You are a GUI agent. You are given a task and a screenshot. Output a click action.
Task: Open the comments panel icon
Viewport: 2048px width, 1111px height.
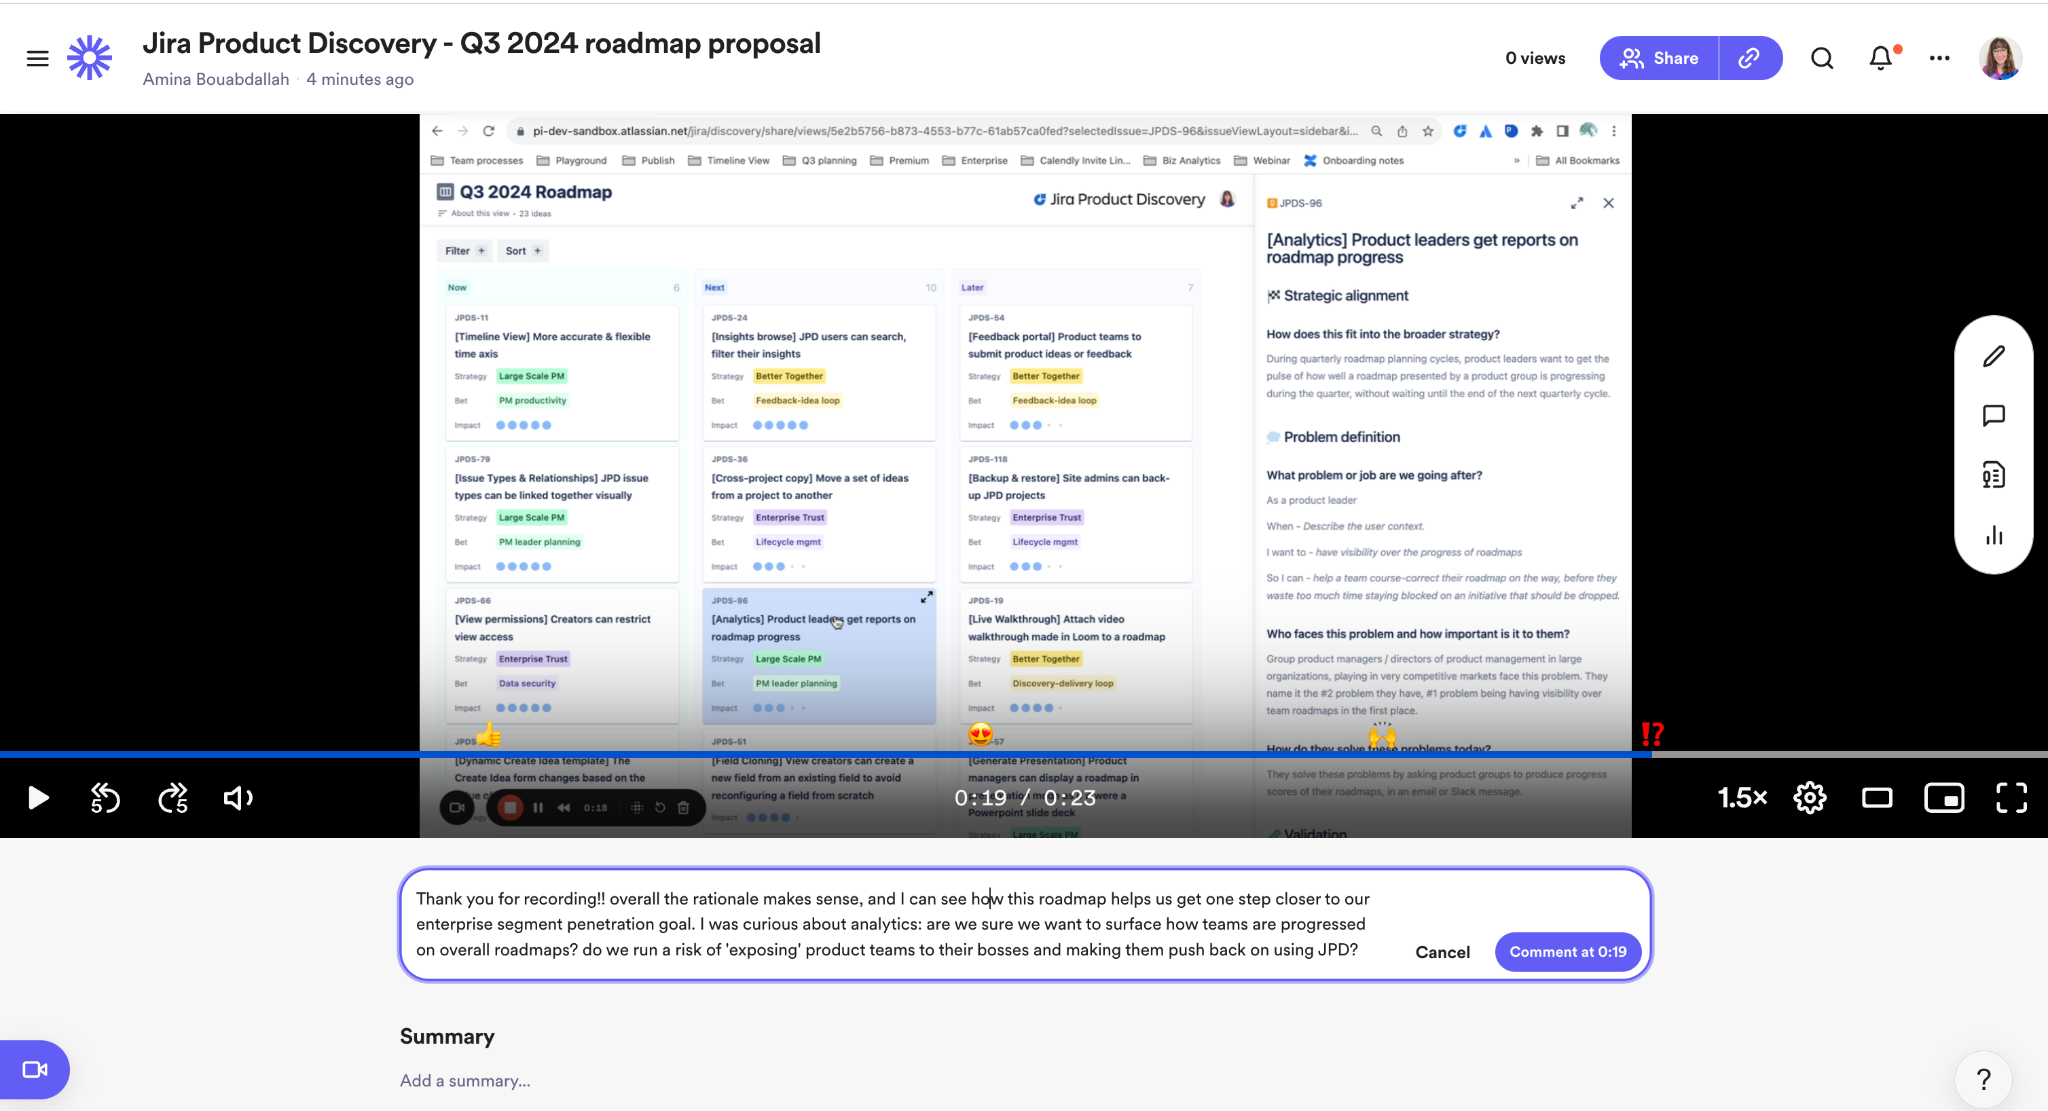[1993, 416]
